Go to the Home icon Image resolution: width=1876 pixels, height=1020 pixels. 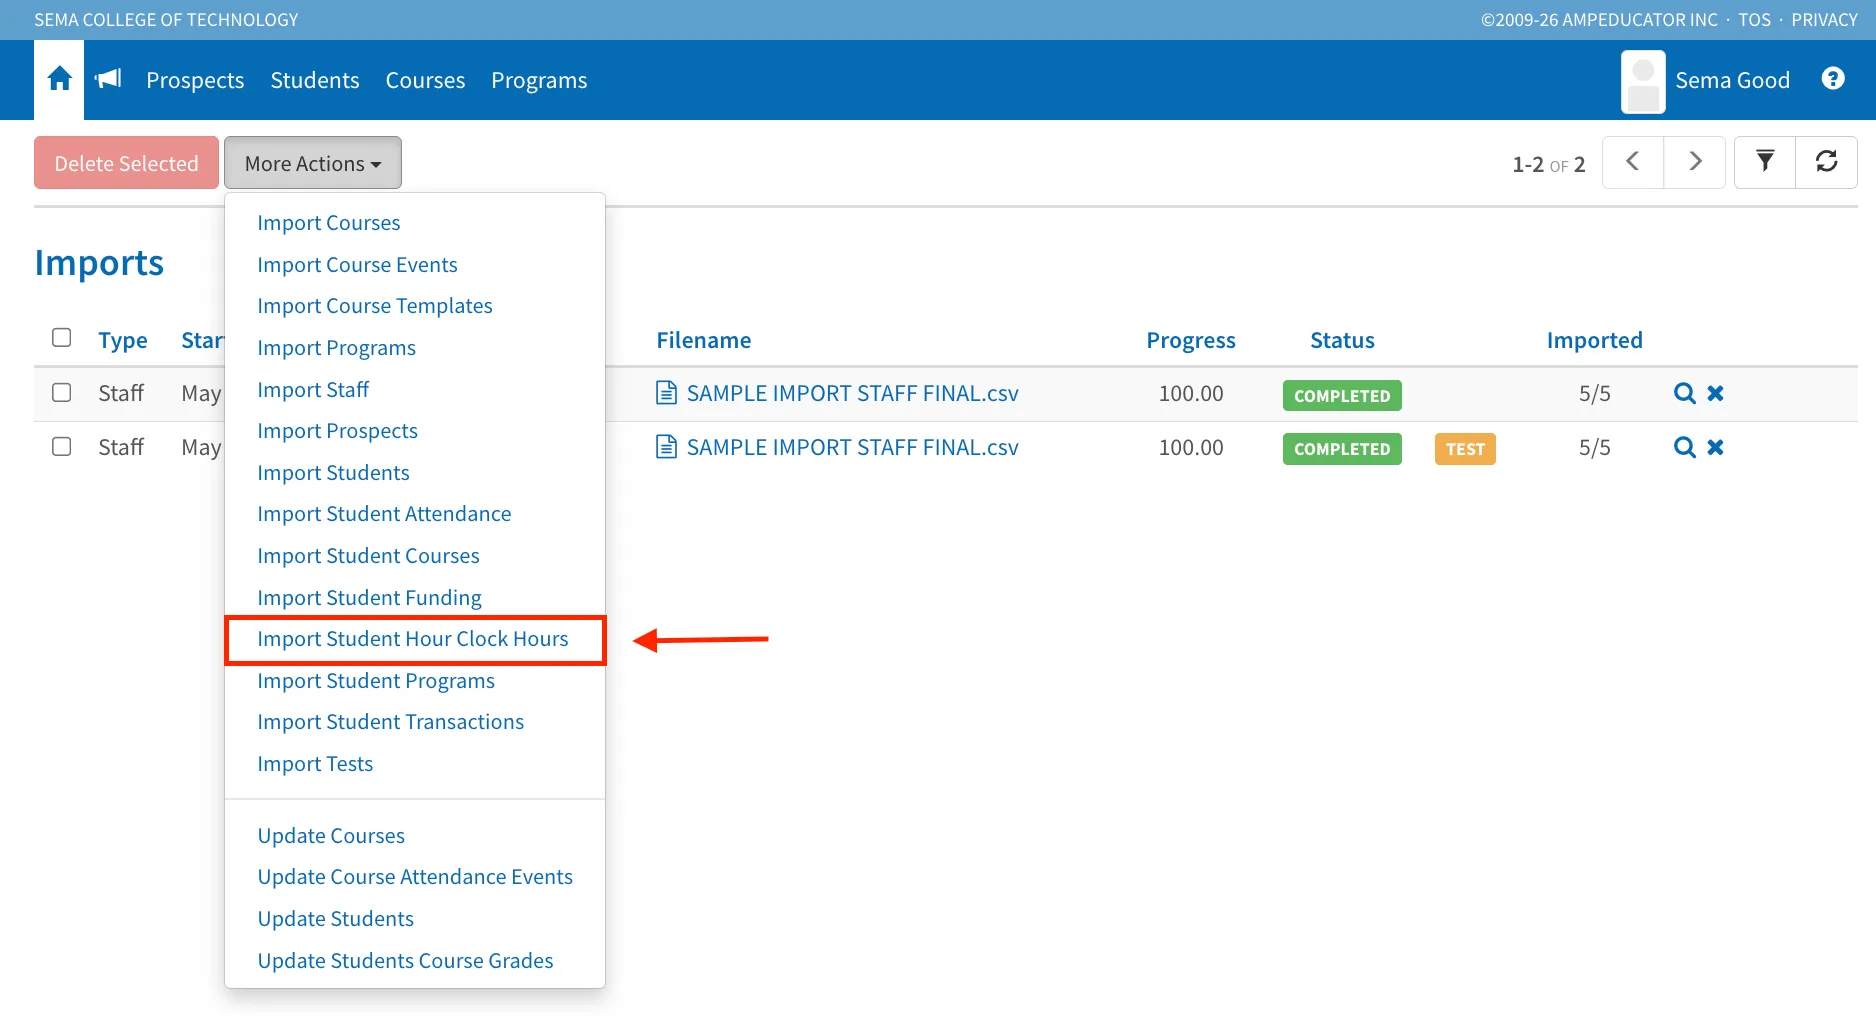[x=59, y=79]
